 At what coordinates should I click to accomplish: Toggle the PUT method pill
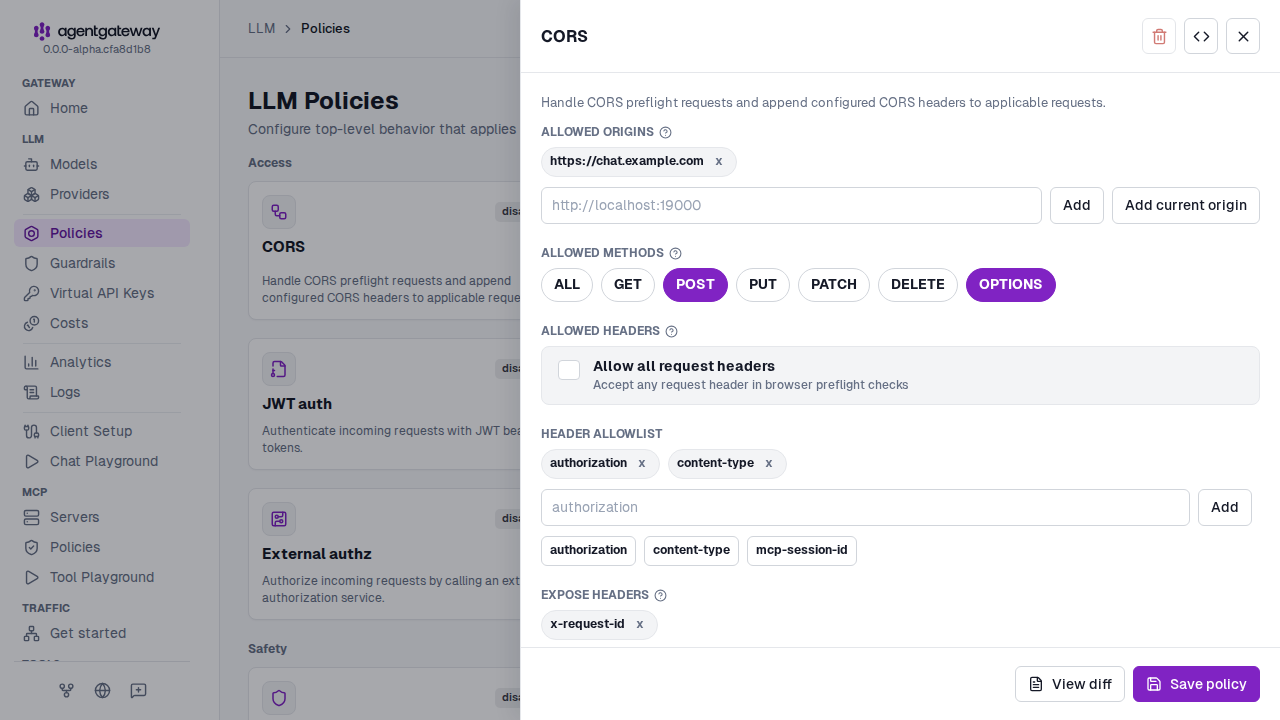[x=763, y=284]
